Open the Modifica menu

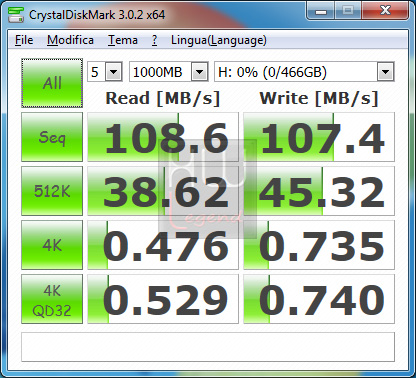(x=70, y=40)
